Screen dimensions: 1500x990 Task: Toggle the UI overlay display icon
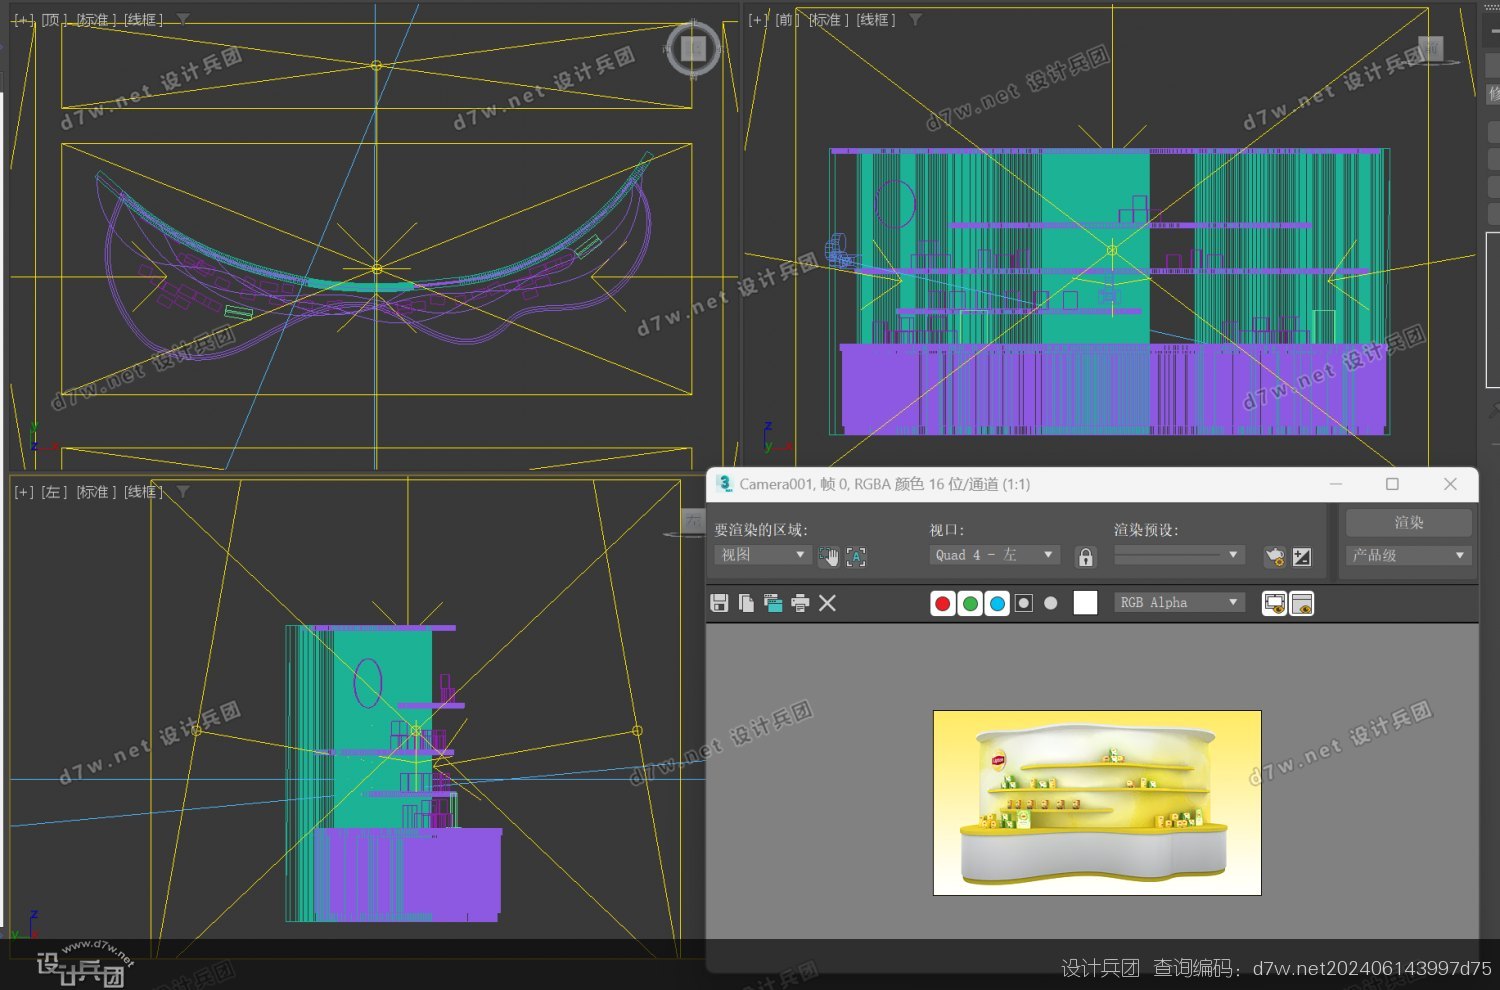[1275, 603]
